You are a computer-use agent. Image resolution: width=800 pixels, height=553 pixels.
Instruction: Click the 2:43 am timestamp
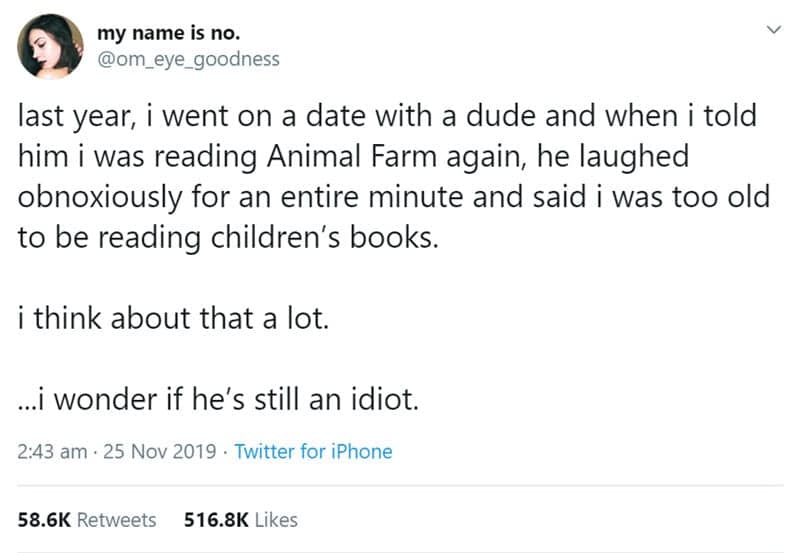click(x=51, y=451)
